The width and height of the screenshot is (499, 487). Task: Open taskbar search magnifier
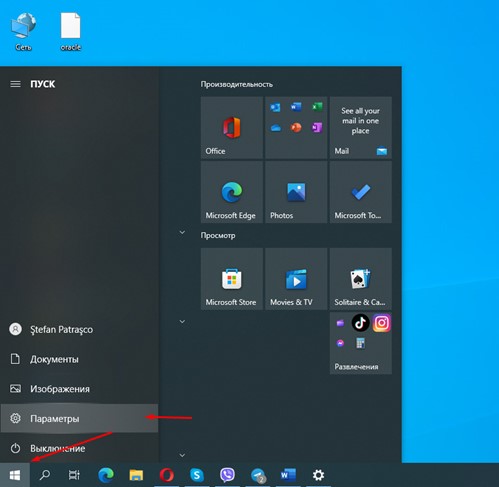point(45,475)
